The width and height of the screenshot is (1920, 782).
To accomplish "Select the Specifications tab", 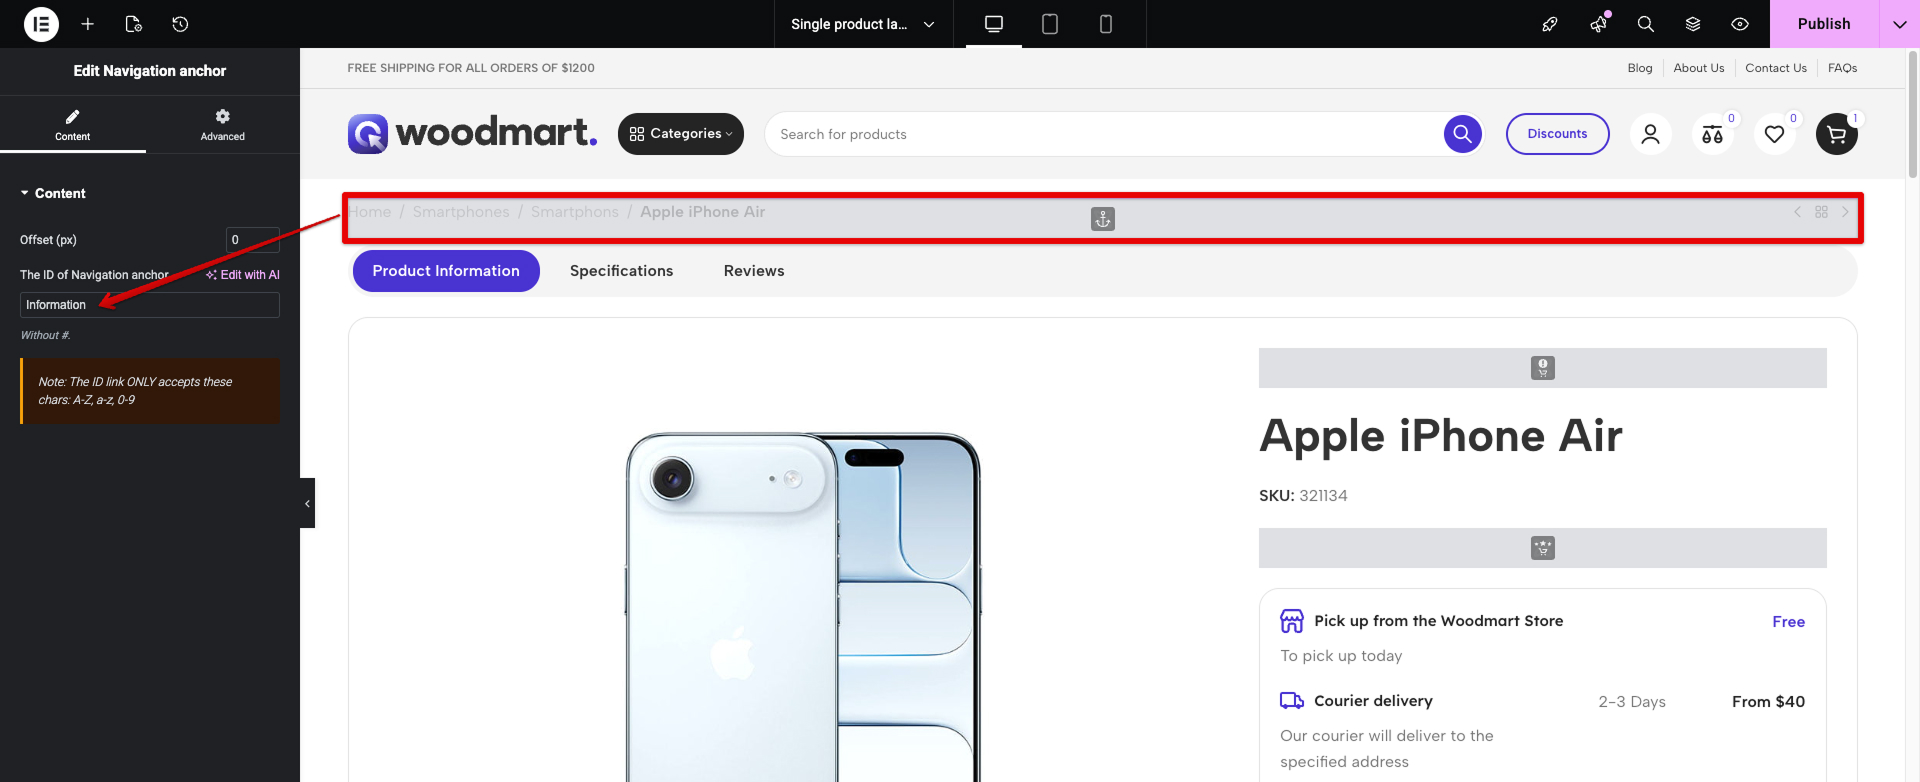I will click(621, 271).
